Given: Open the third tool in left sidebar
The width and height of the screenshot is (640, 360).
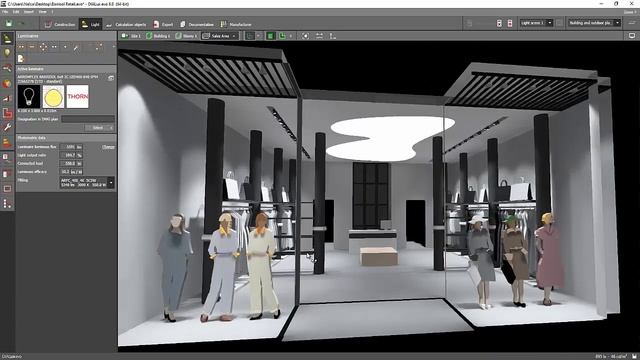Looking at the screenshot, I should 7,68.
